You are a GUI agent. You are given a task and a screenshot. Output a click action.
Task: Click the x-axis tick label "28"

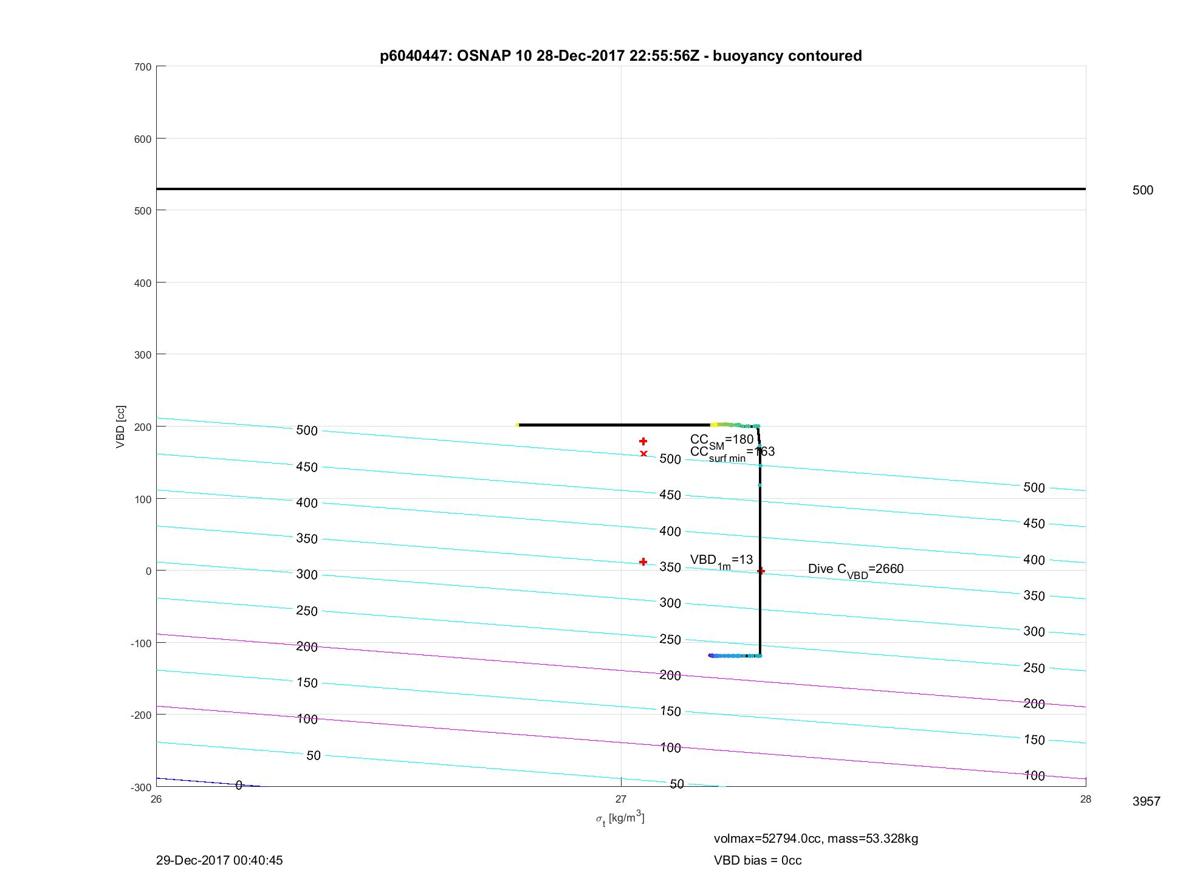click(x=1086, y=799)
